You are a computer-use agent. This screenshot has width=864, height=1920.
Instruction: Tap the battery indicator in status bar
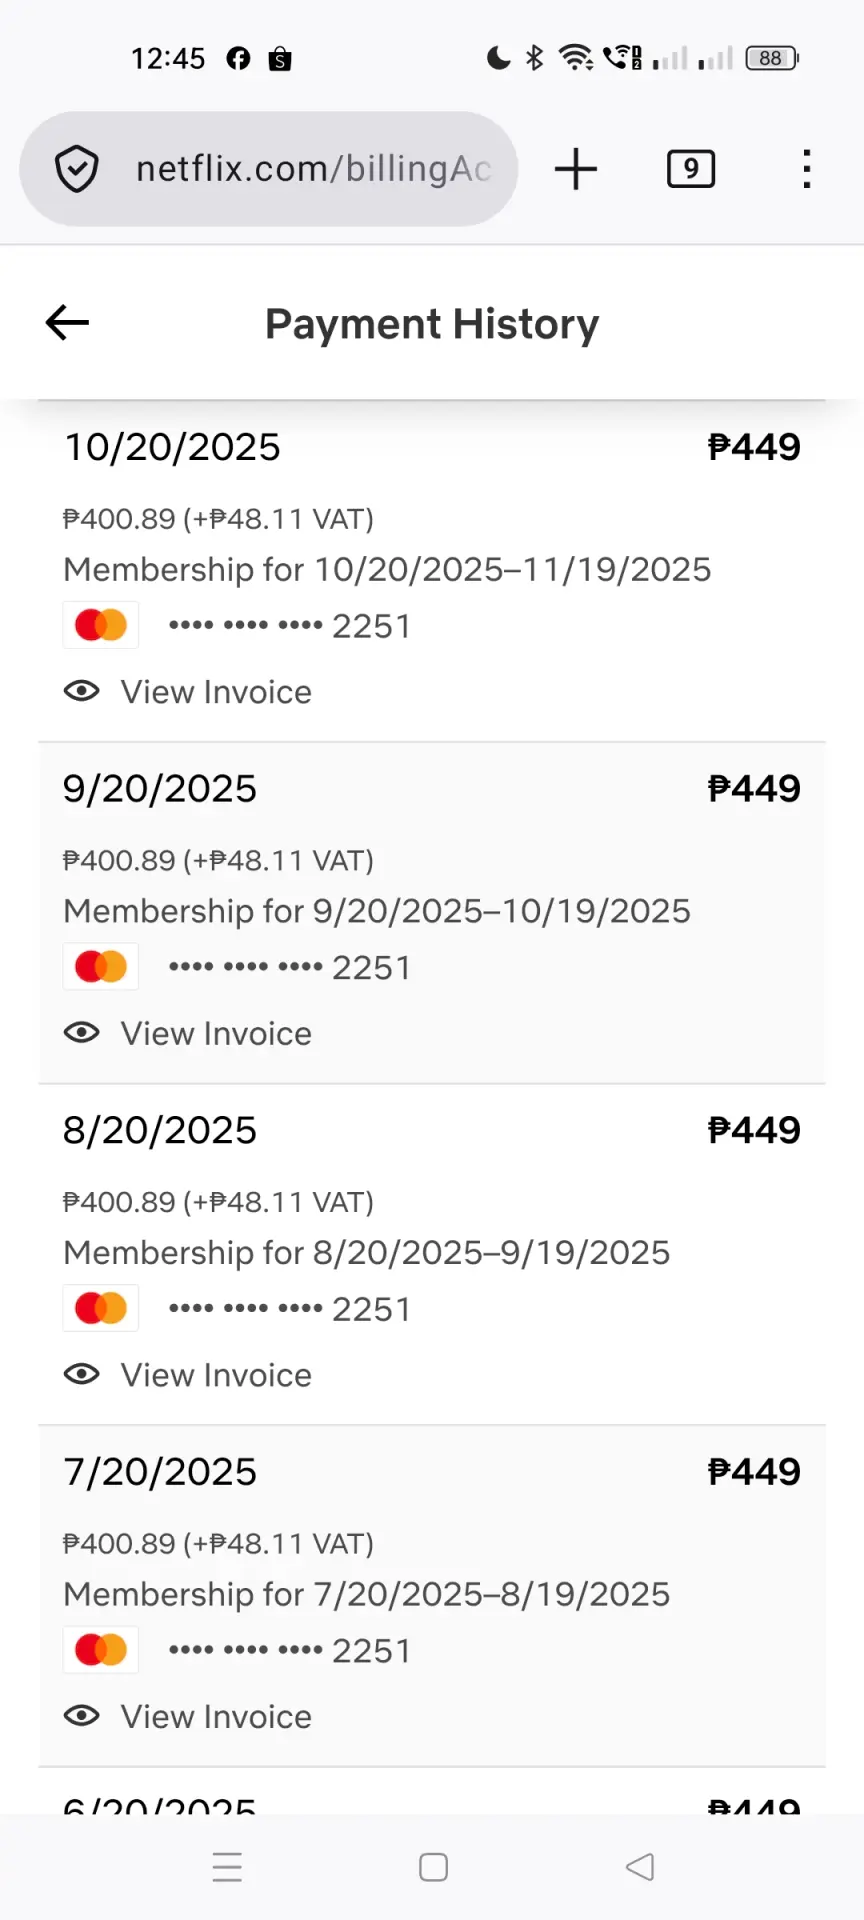point(772,58)
